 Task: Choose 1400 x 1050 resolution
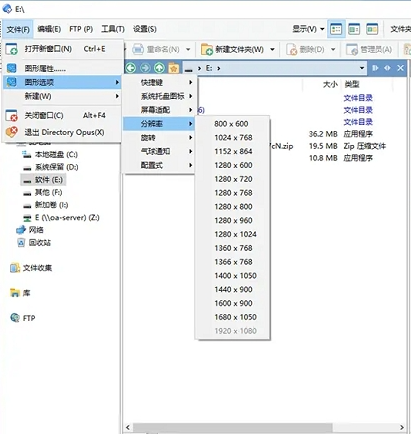232,276
